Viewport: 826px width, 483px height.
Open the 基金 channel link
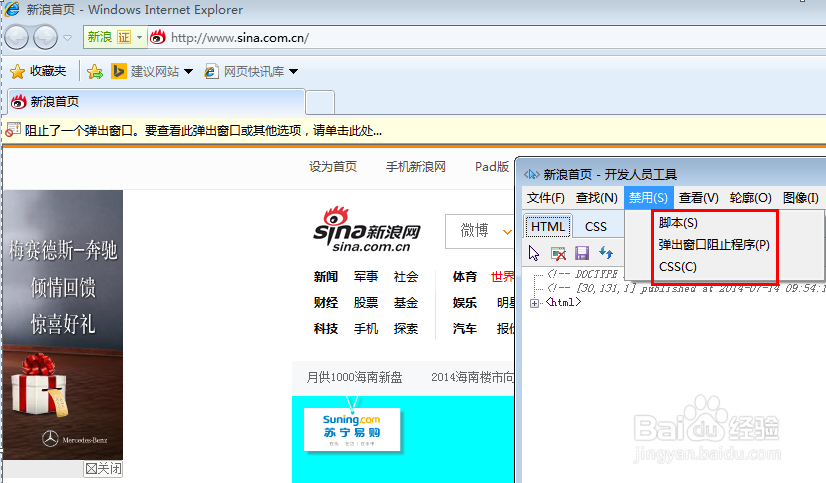click(x=406, y=303)
